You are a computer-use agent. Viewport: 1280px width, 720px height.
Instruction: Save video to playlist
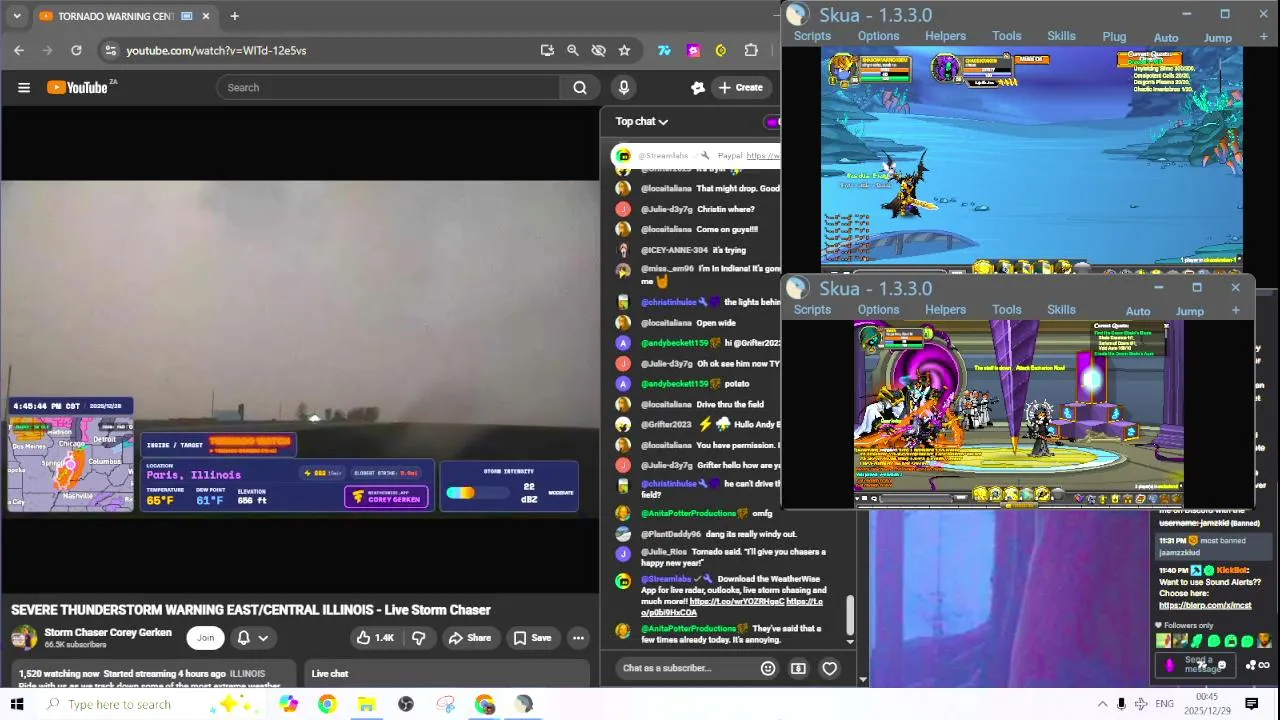[532, 638]
